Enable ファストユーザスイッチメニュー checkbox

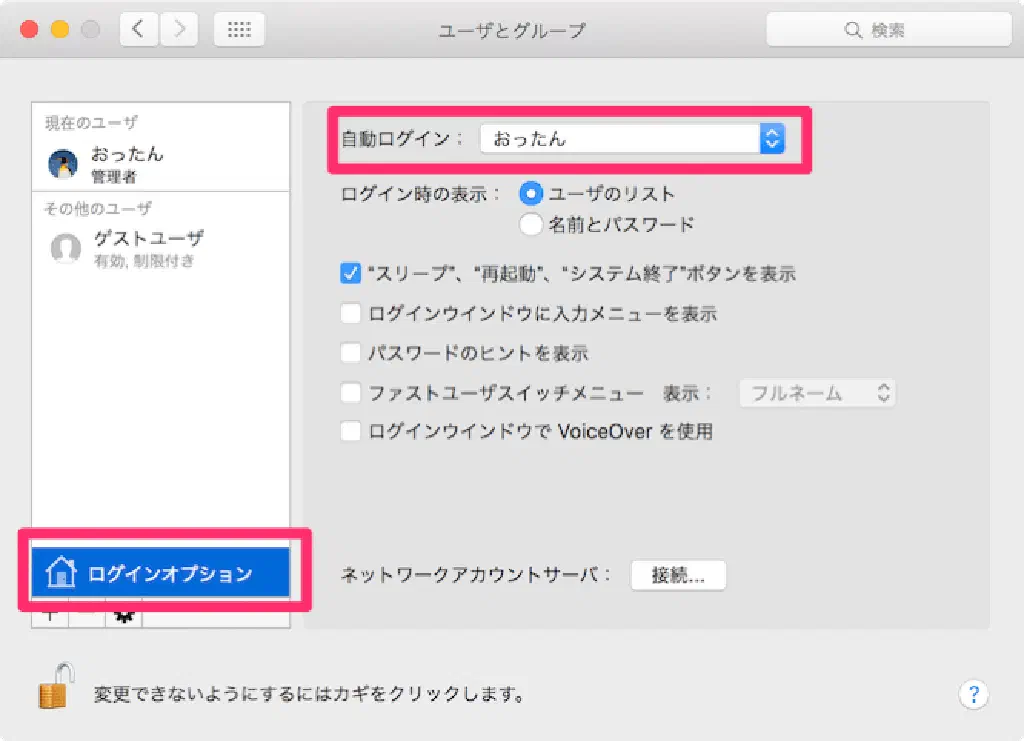pyautogui.click(x=350, y=393)
